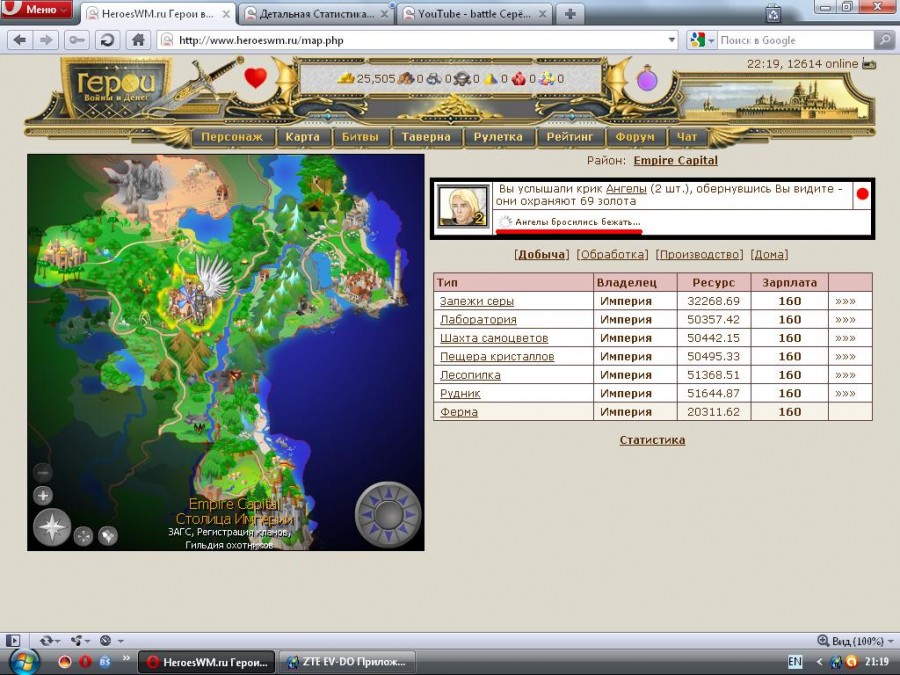Open the new tab plus button
The image size is (900, 675).
click(x=569, y=14)
